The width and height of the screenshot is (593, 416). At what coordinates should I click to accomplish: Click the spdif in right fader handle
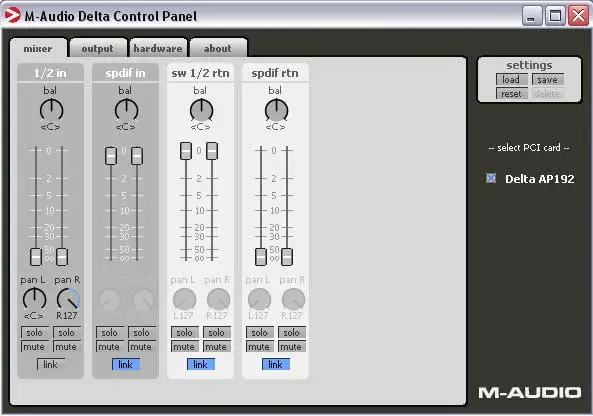137,156
